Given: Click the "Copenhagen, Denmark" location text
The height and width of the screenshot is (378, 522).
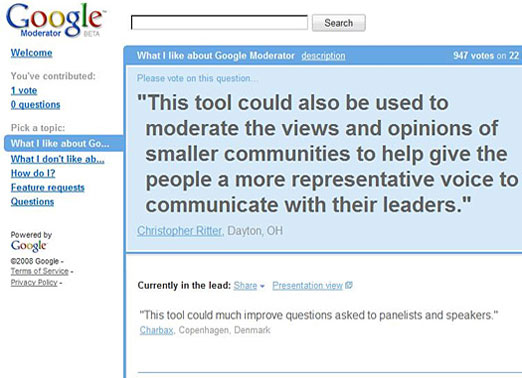Looking at the screenshot, I should click(x=224, y=330).
